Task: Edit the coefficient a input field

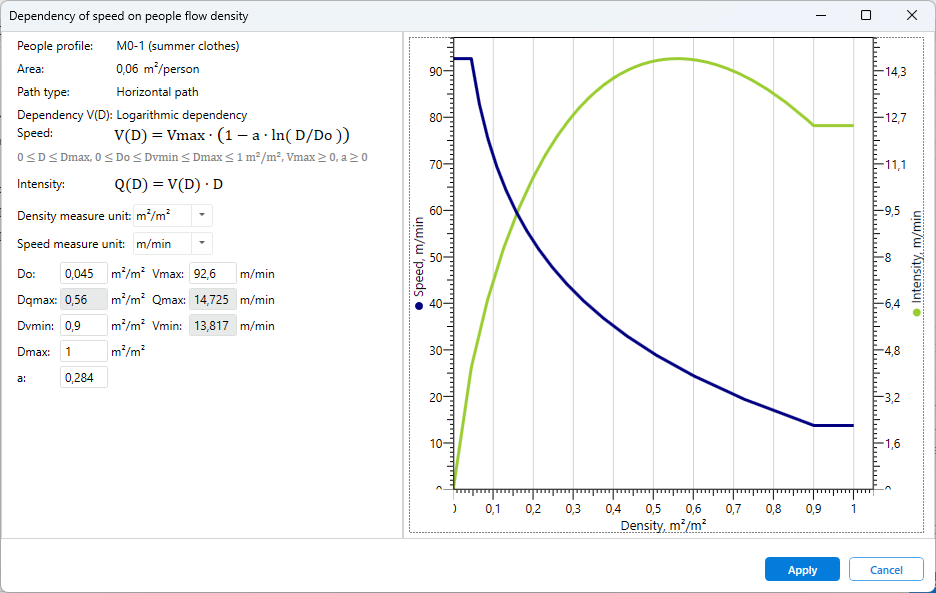Action: [84, 377]
